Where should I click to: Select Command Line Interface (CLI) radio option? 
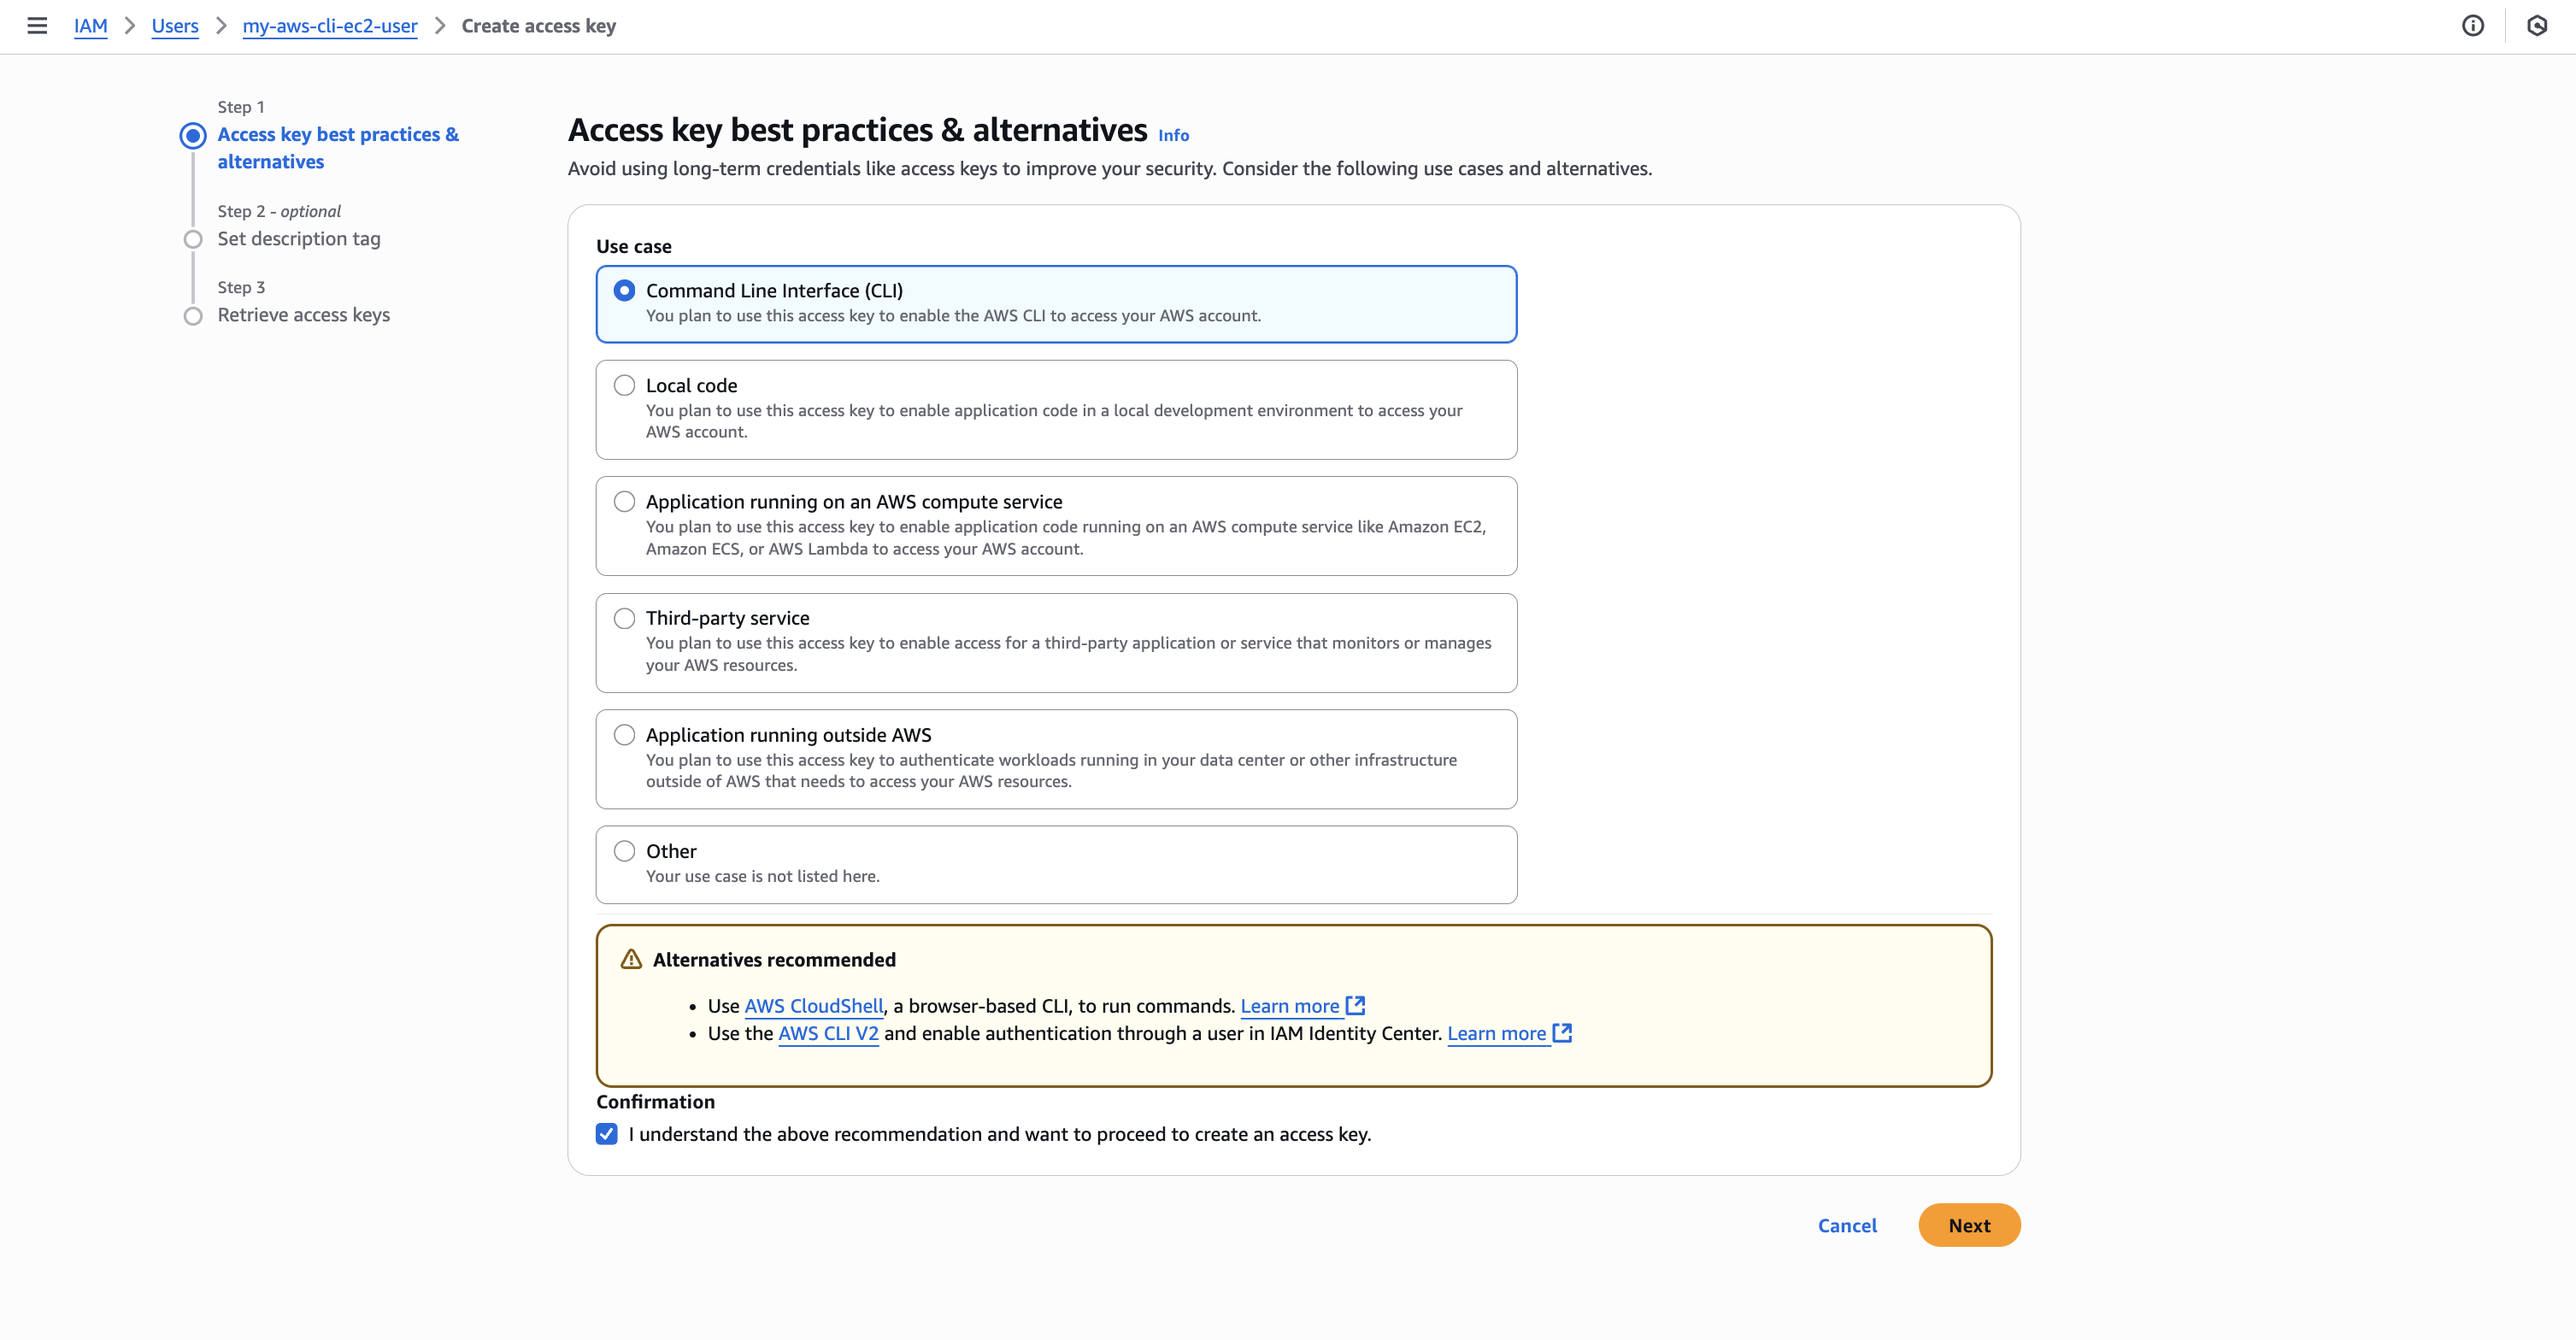(624, 290)
